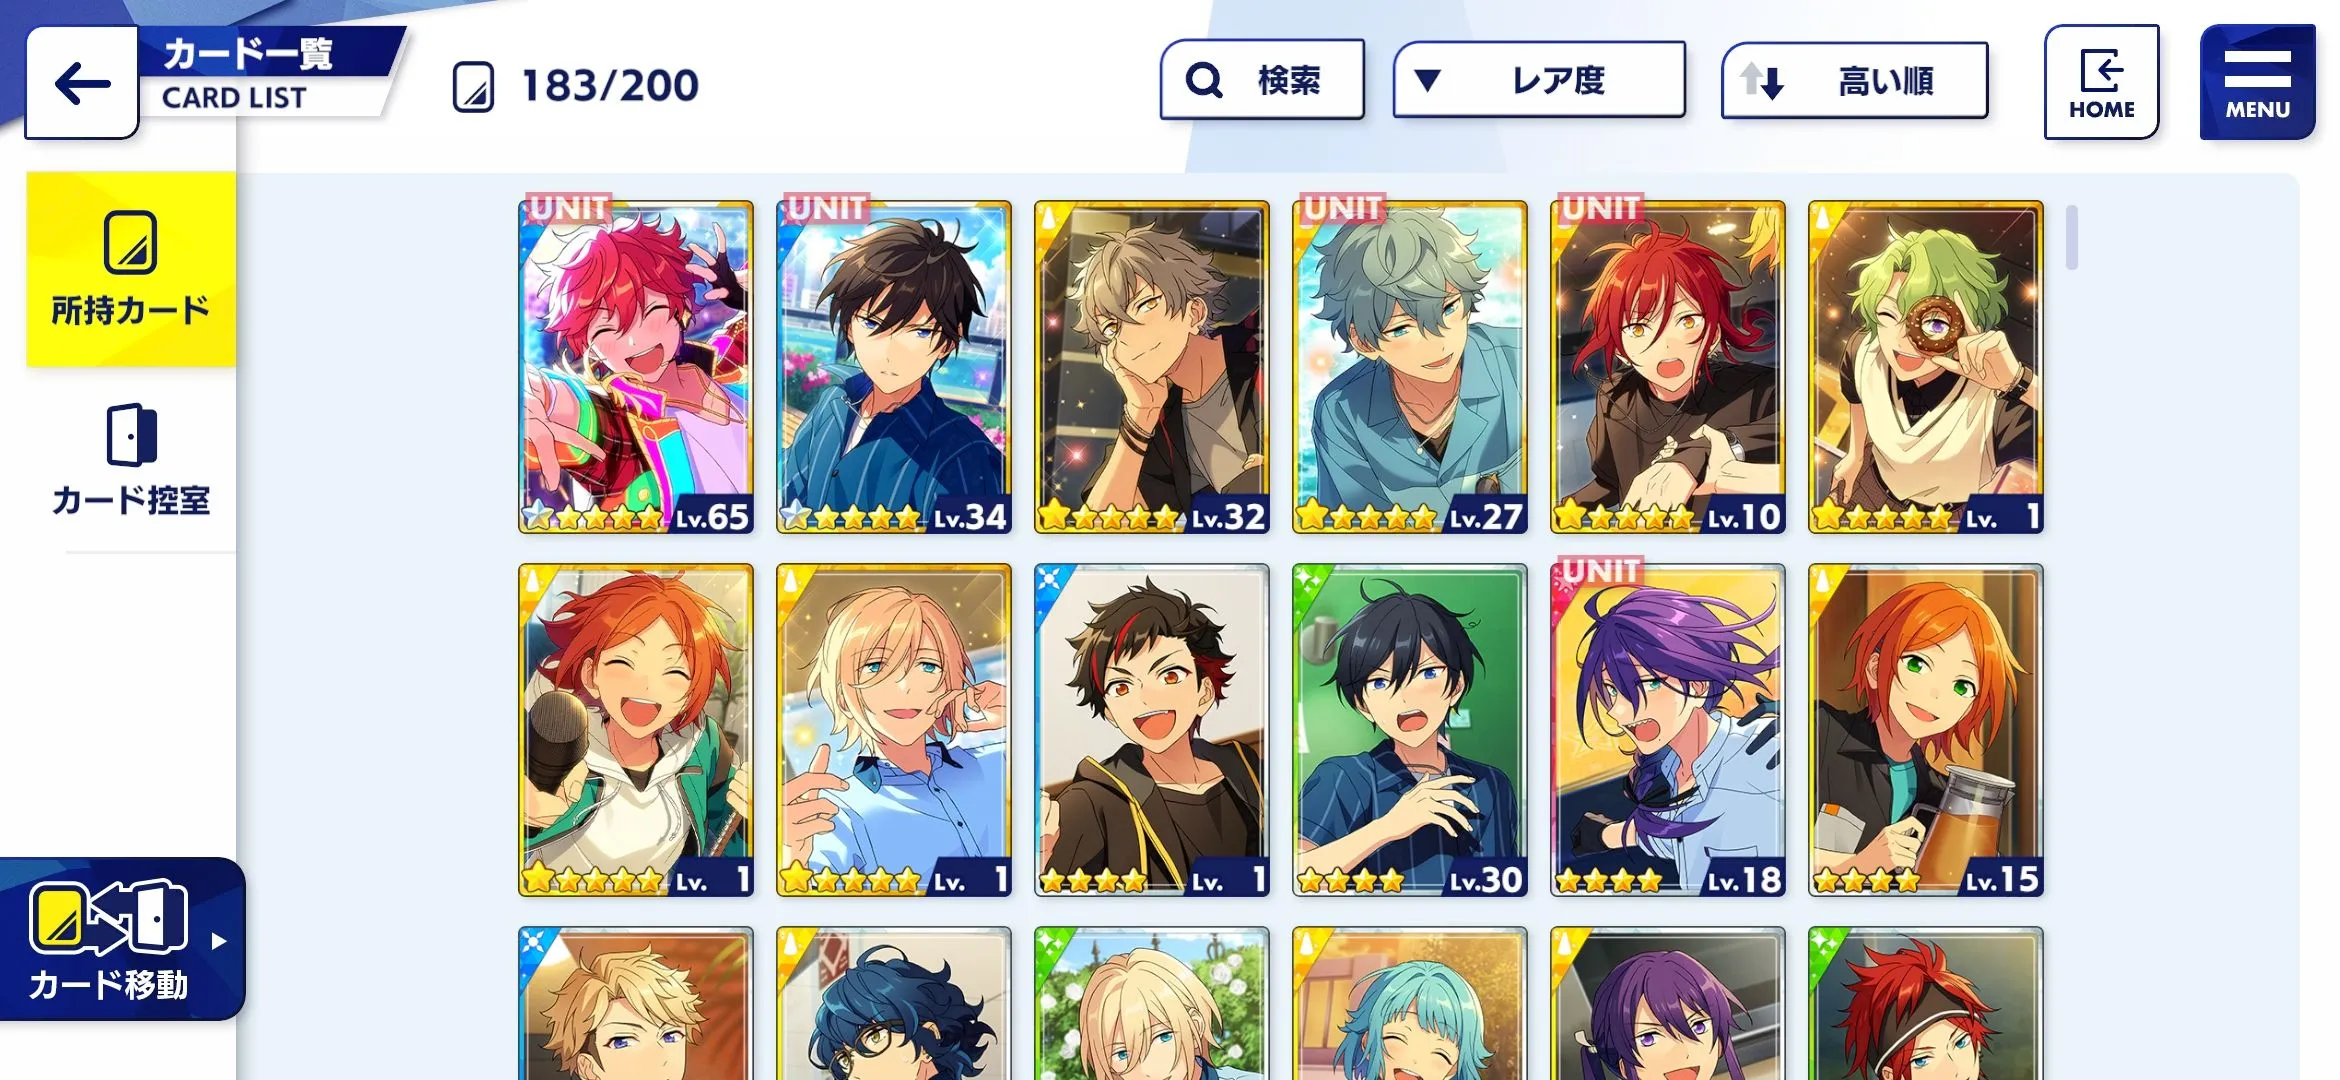2340x1080 pixels.
Task: Select the dark-haired Lv.34 card
Action: tap(894, 367)
